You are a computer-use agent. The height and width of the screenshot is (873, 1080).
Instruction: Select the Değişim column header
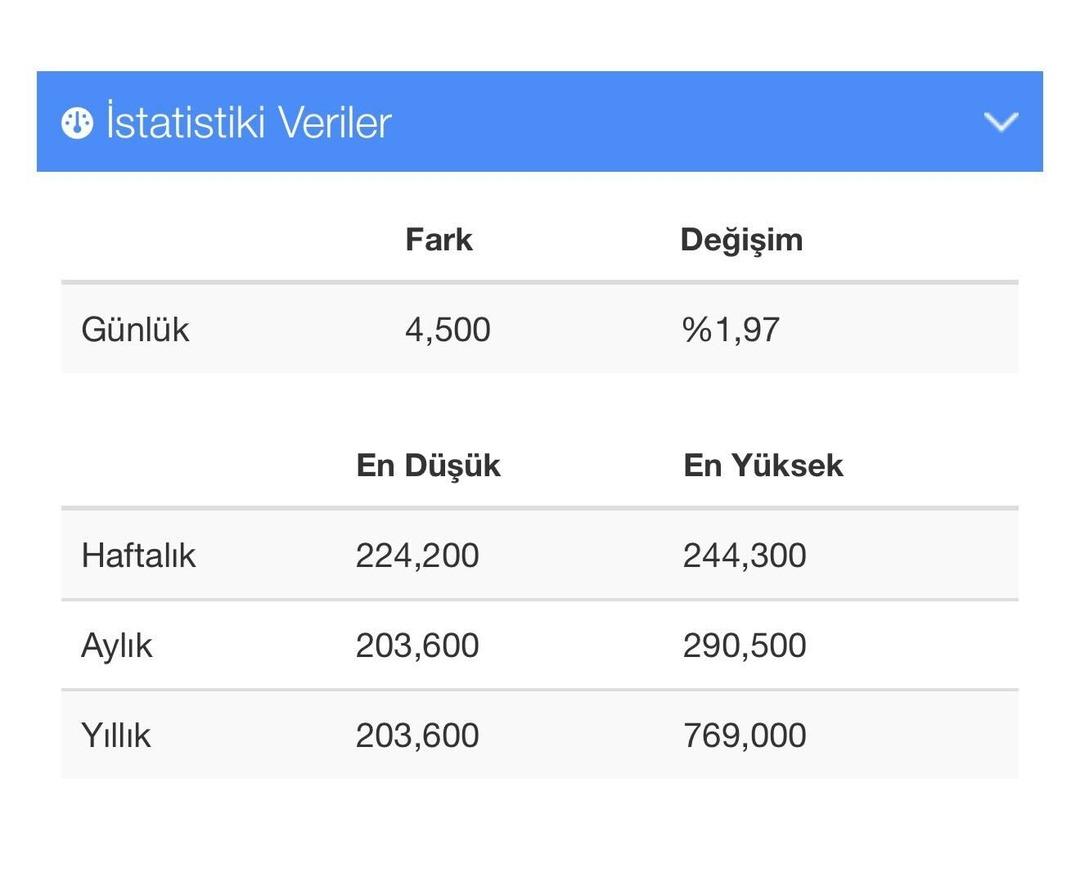pos(741,239)
